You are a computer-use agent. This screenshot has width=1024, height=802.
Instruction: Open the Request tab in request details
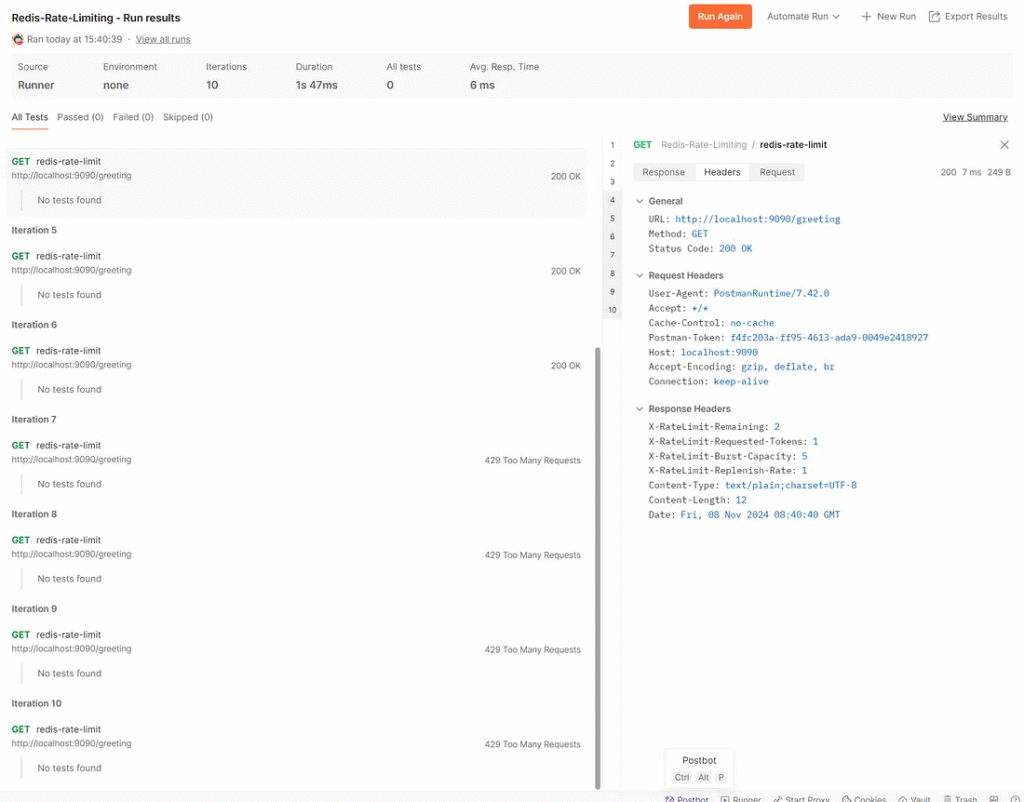pos(777,172)
